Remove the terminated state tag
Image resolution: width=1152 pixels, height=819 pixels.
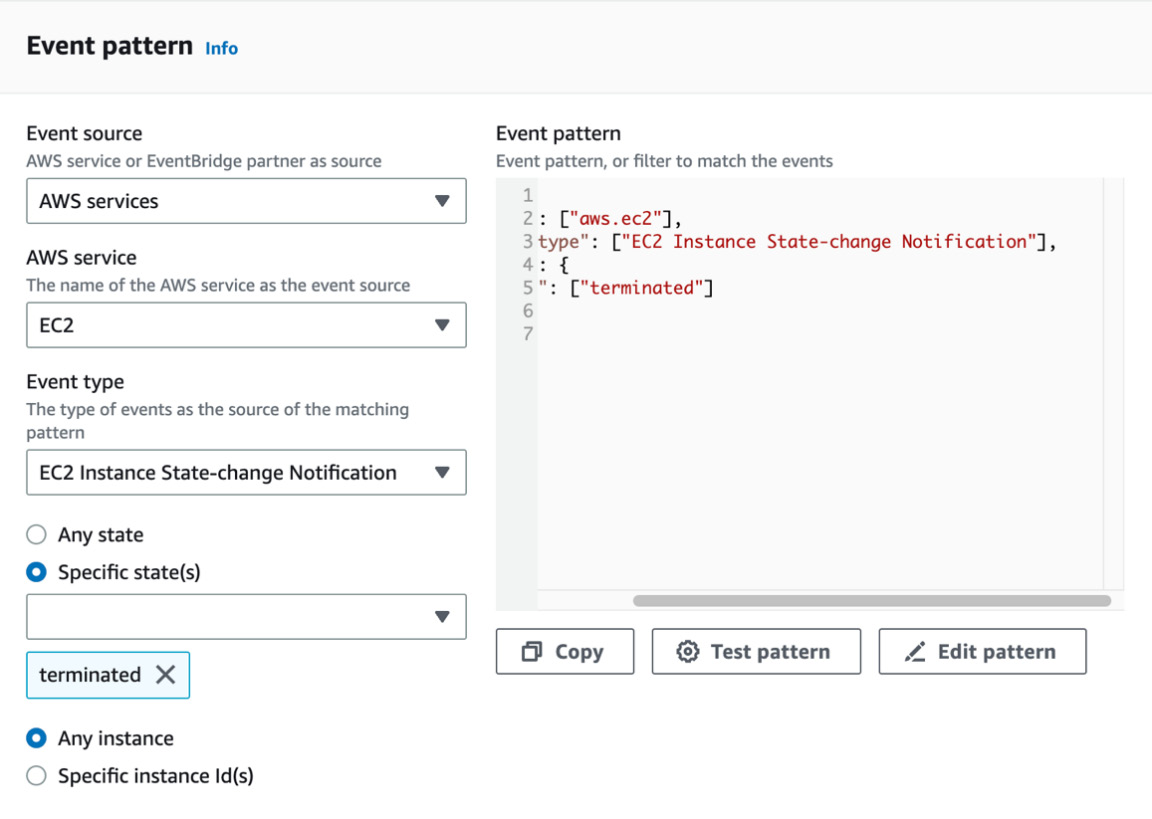click(x=166, y=674)
